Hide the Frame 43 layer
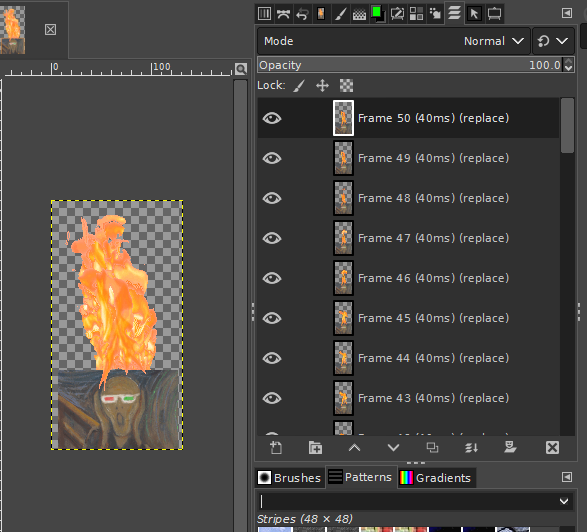Viewport: 587px width, 532px height. pyautogui.click(x=272, y=398)
